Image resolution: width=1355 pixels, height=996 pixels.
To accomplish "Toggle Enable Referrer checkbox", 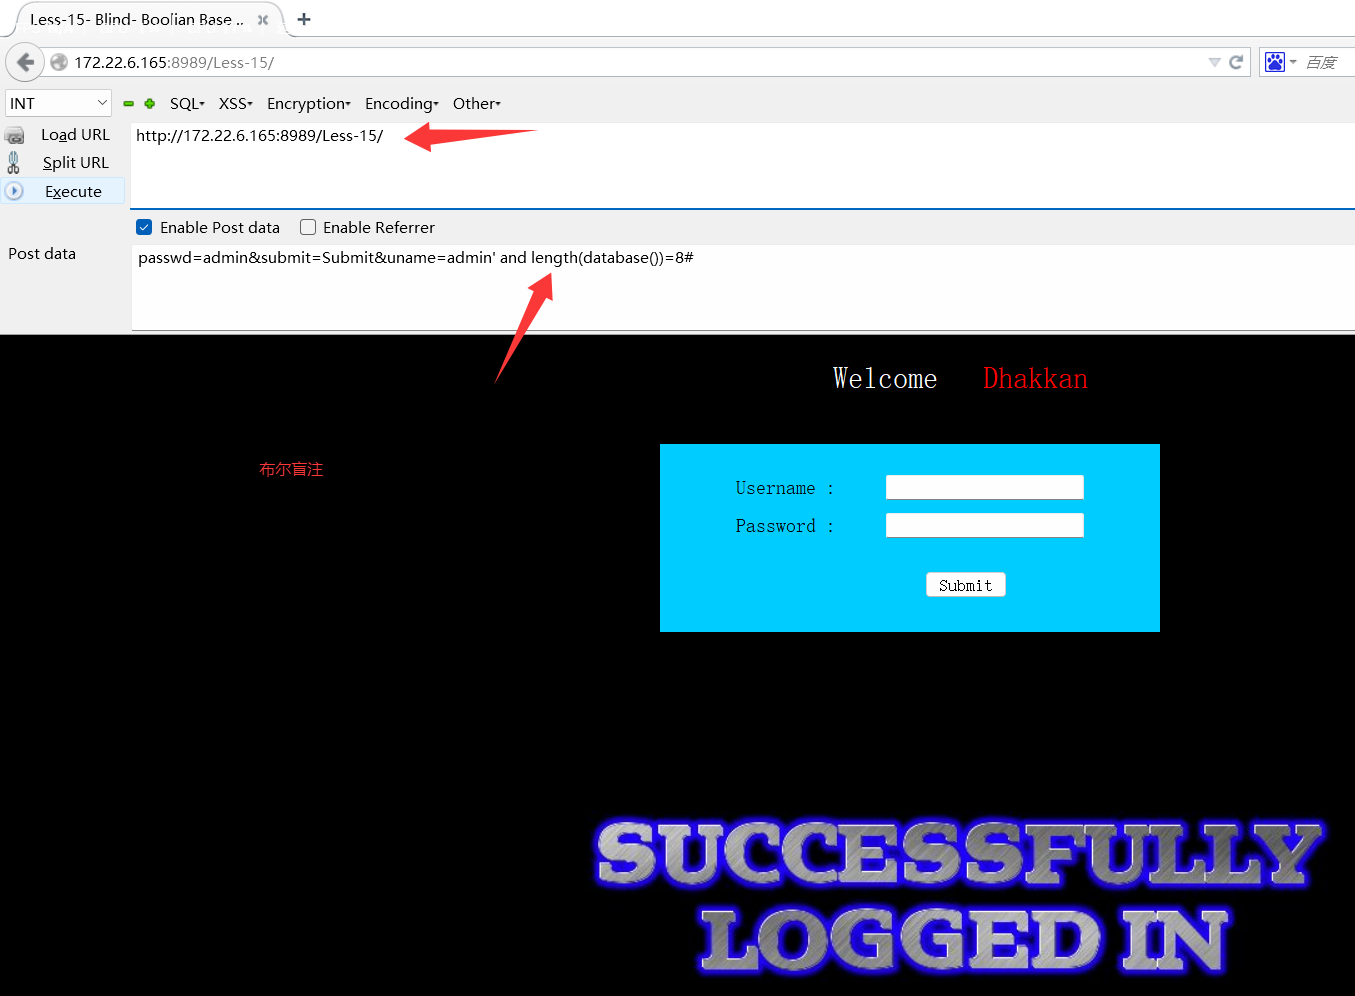I will click(x=308, y=227).
